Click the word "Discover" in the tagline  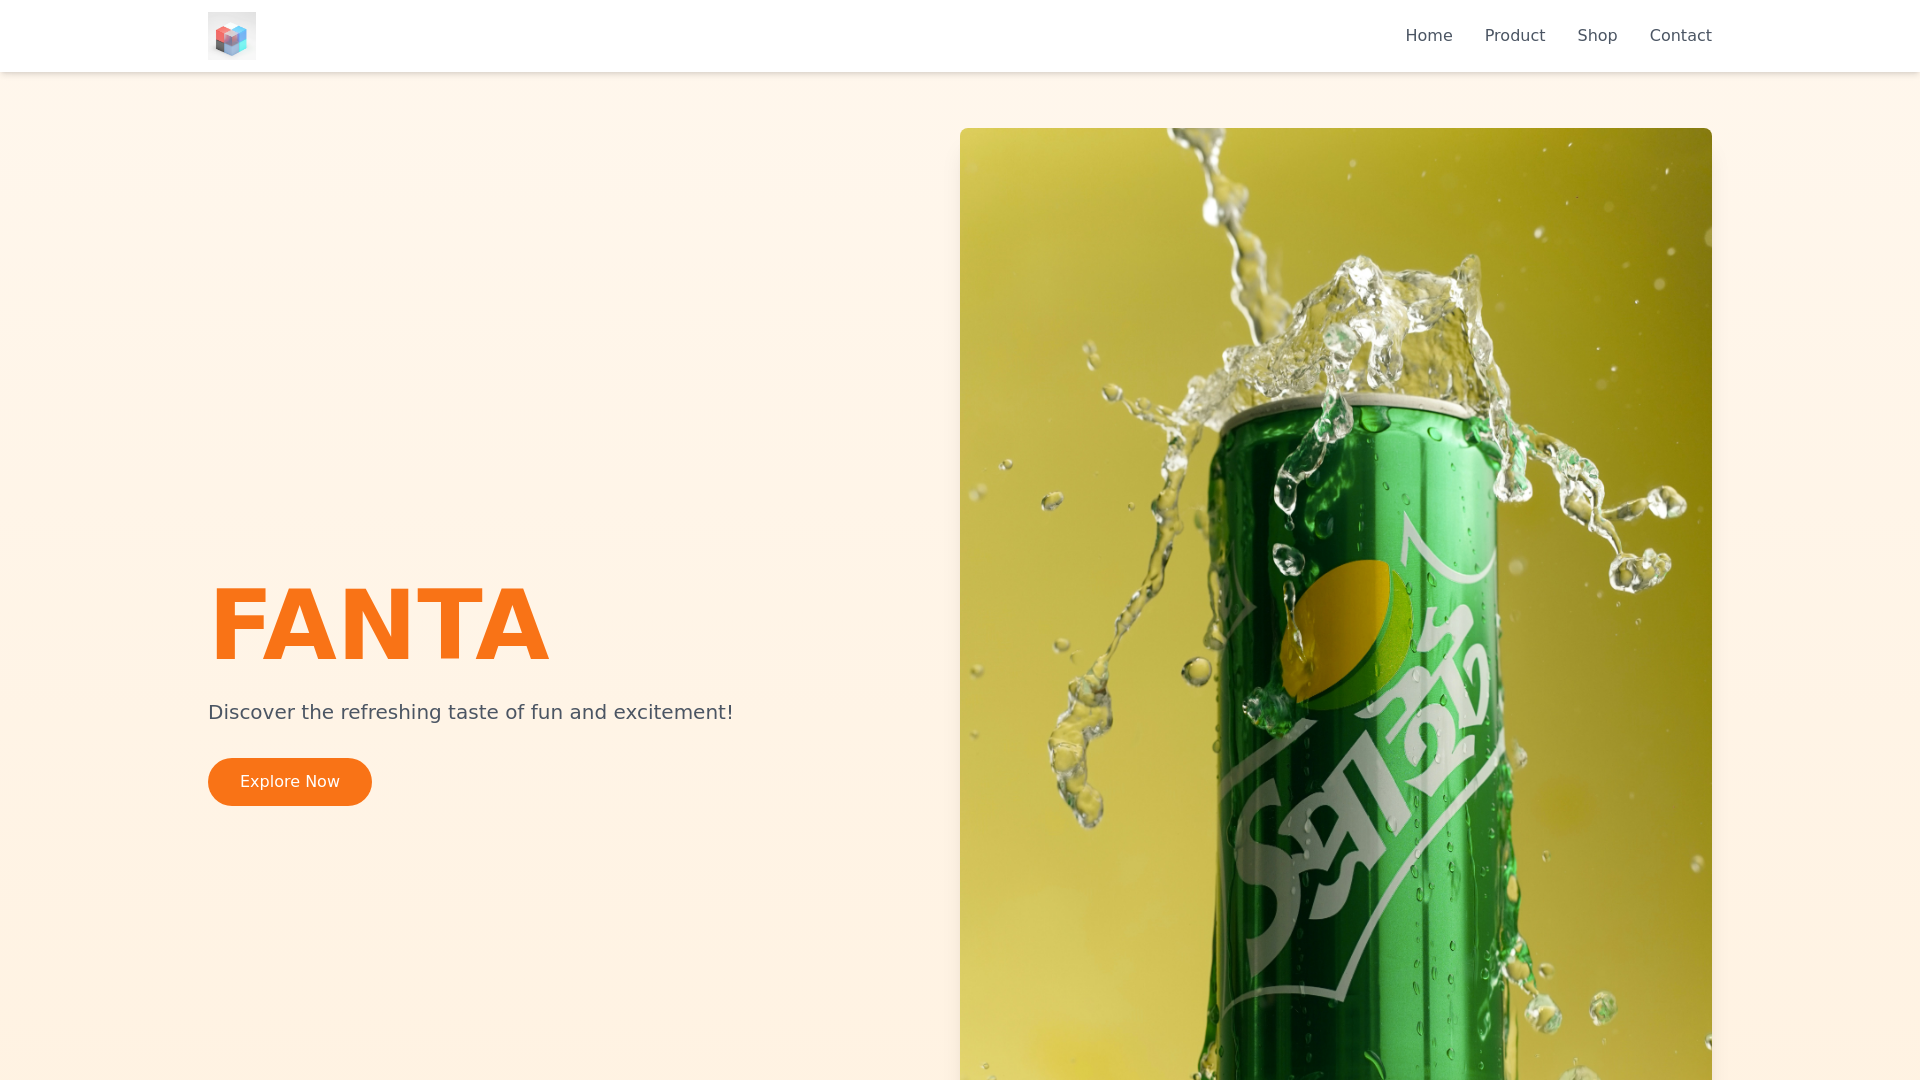point(251,712)
